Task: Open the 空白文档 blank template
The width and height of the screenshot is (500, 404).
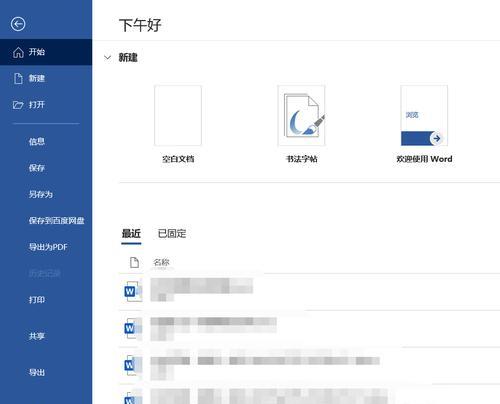Action: pos(178,115)
